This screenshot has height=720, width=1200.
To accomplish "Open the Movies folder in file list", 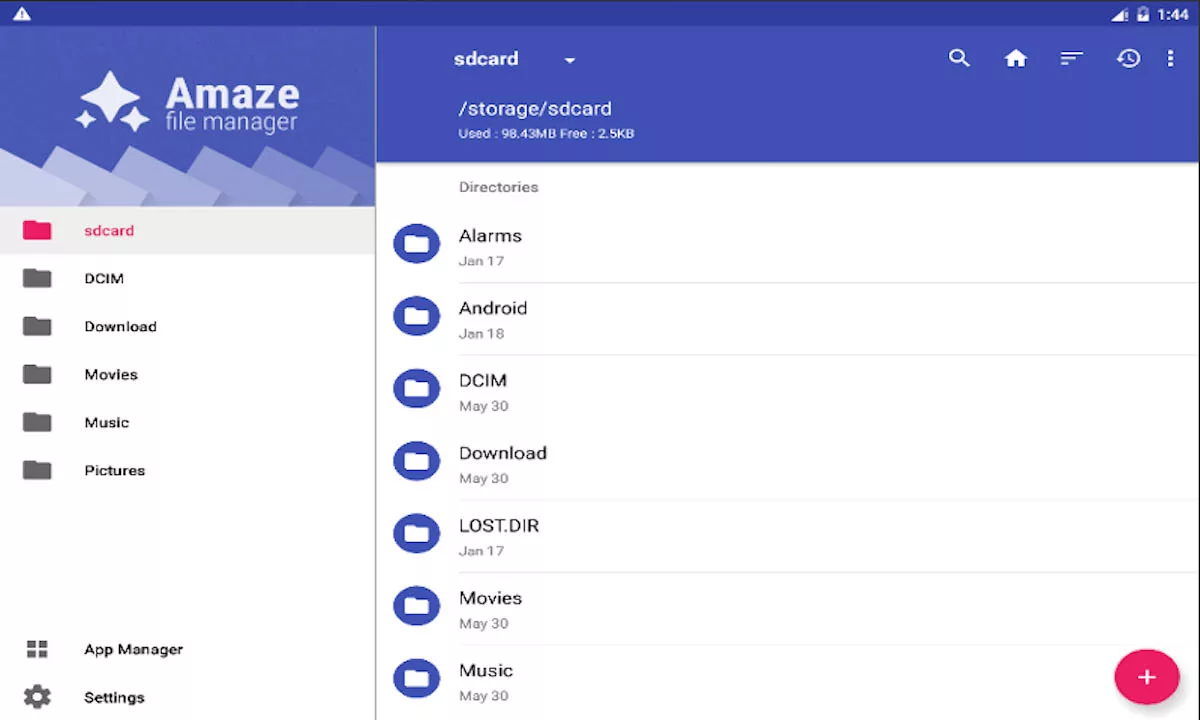I will click(490, 599).
